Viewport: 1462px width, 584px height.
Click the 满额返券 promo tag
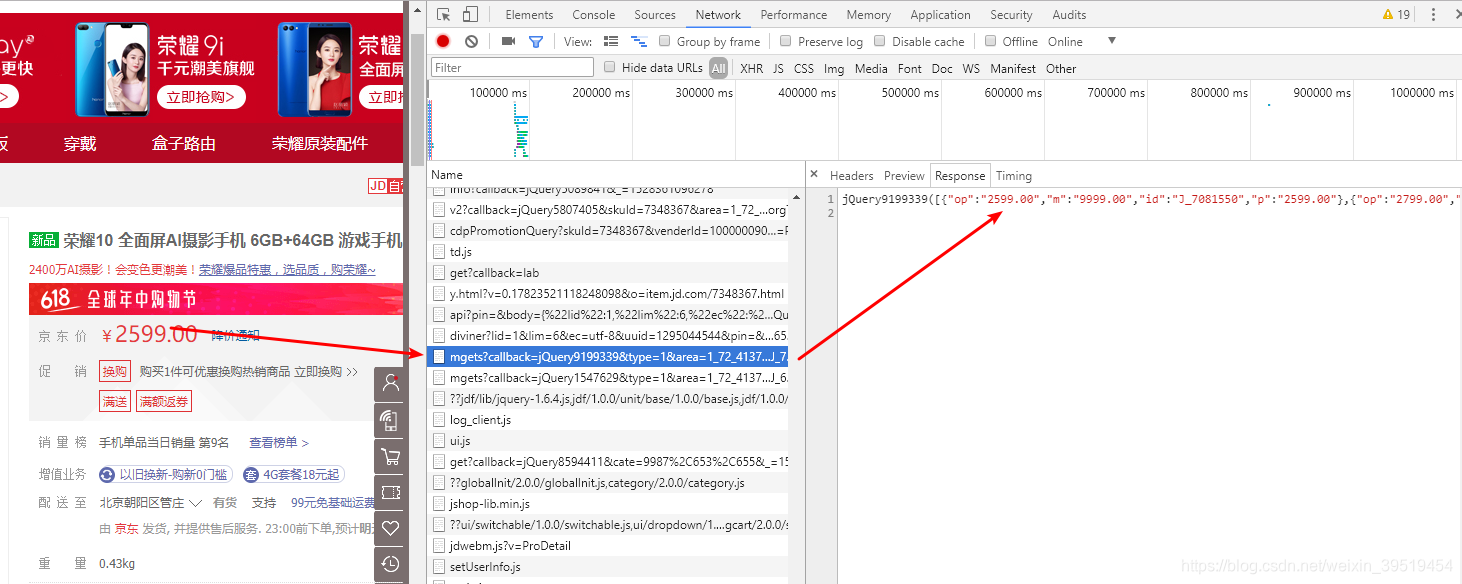point(163,401)
